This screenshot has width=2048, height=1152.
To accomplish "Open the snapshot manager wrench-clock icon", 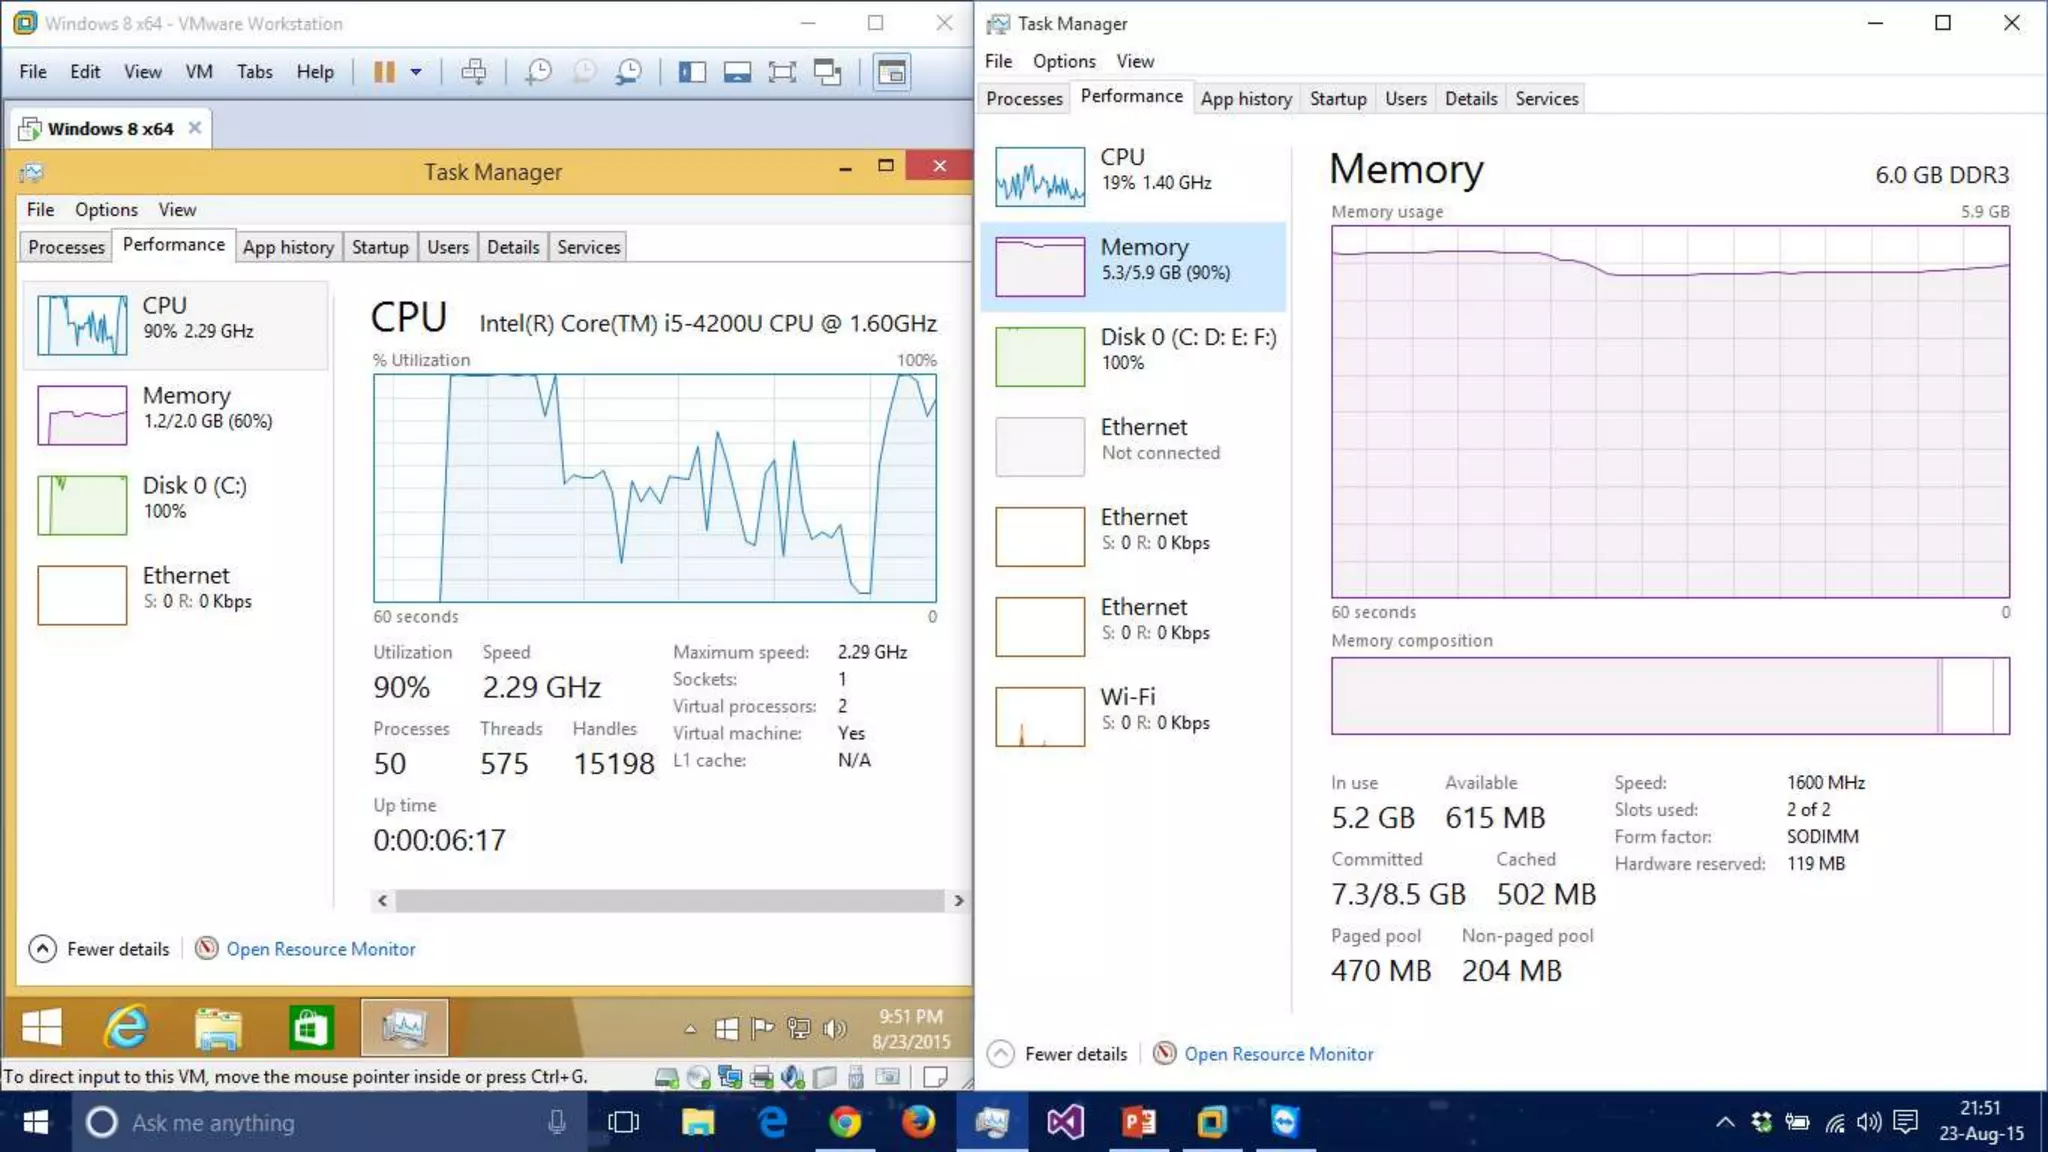I will [629, 72].
